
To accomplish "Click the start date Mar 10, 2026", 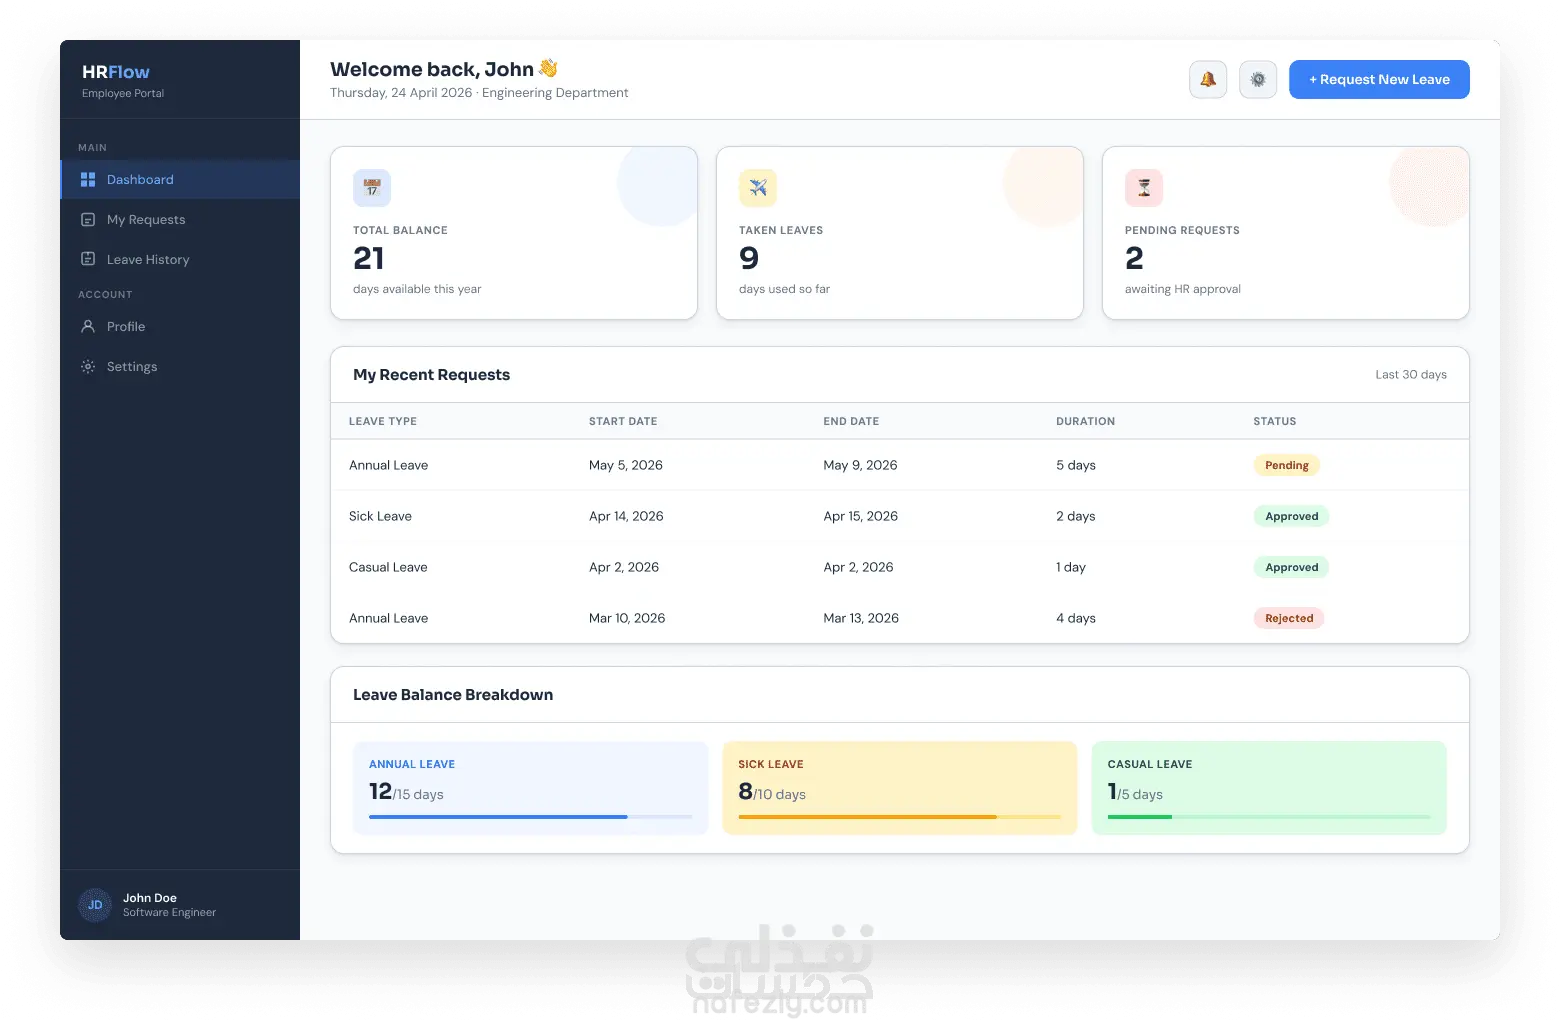I will pyautogui.click(x=627, y=618).
